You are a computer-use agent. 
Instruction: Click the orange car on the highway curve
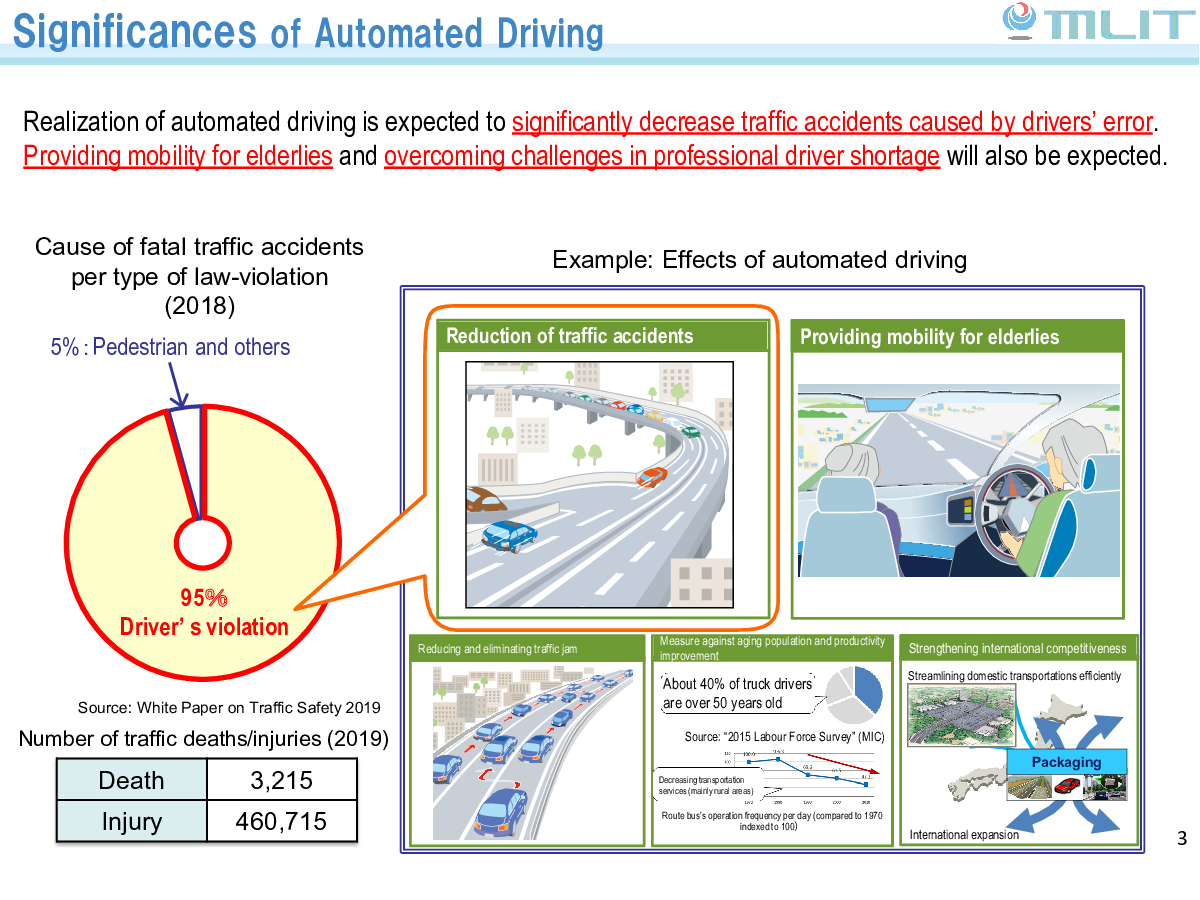point(650,476)
